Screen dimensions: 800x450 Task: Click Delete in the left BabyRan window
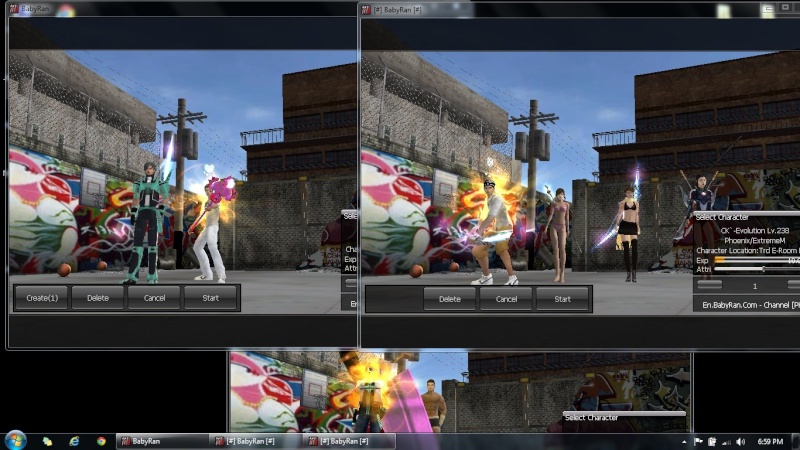point(97,298)
